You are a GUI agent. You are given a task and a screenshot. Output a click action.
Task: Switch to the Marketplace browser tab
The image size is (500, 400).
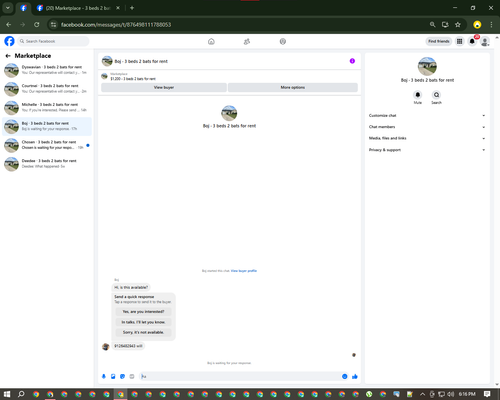point(78,8)
